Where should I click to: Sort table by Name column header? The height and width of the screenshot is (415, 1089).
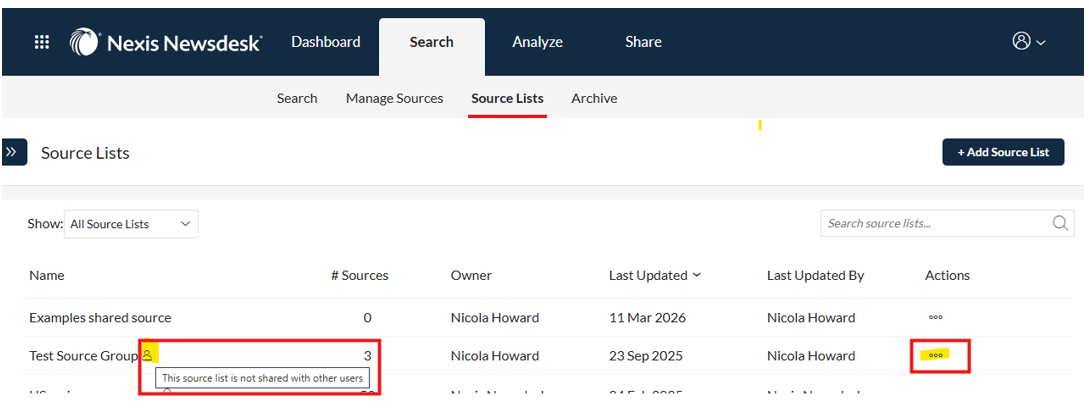click(x=46, y=276)
